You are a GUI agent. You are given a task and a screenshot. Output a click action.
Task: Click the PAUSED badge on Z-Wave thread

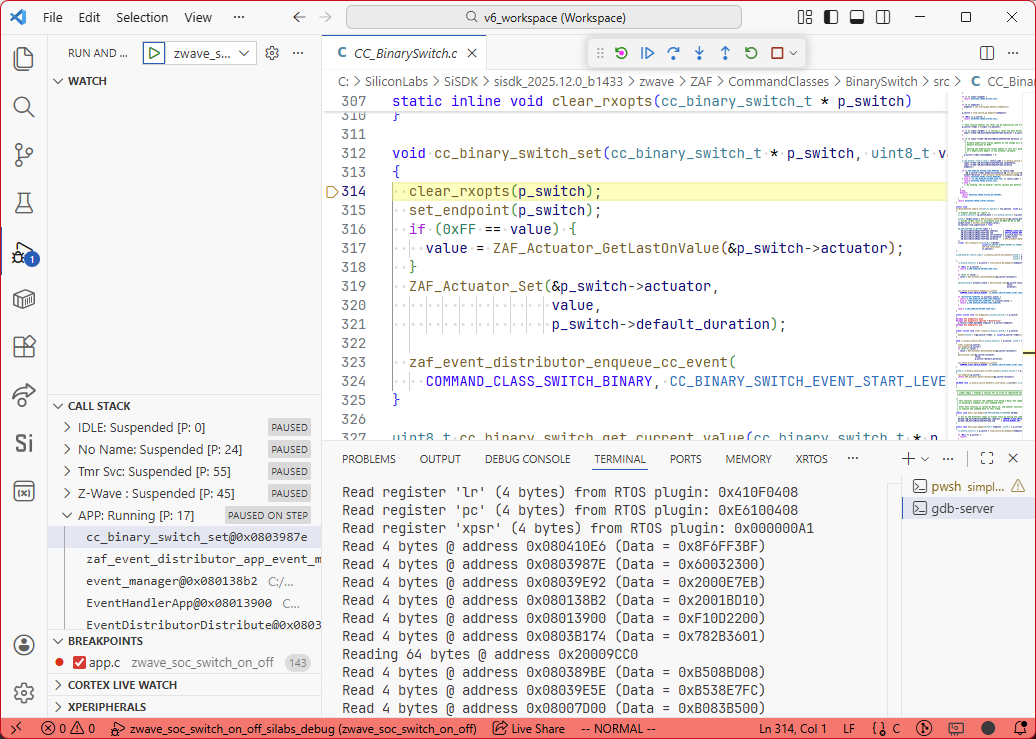pyautogui.click(x=288, y=493)
